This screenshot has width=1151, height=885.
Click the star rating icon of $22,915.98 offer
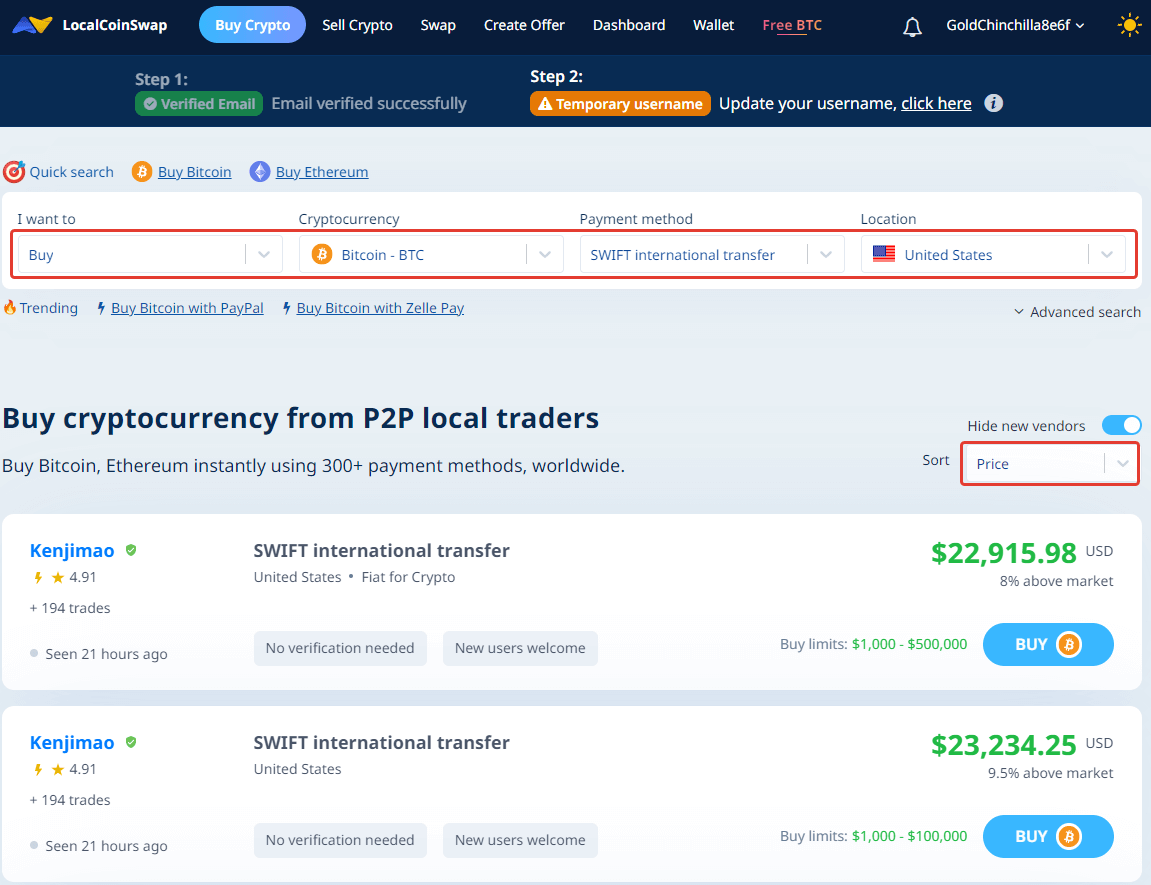[x=58, y=578]
